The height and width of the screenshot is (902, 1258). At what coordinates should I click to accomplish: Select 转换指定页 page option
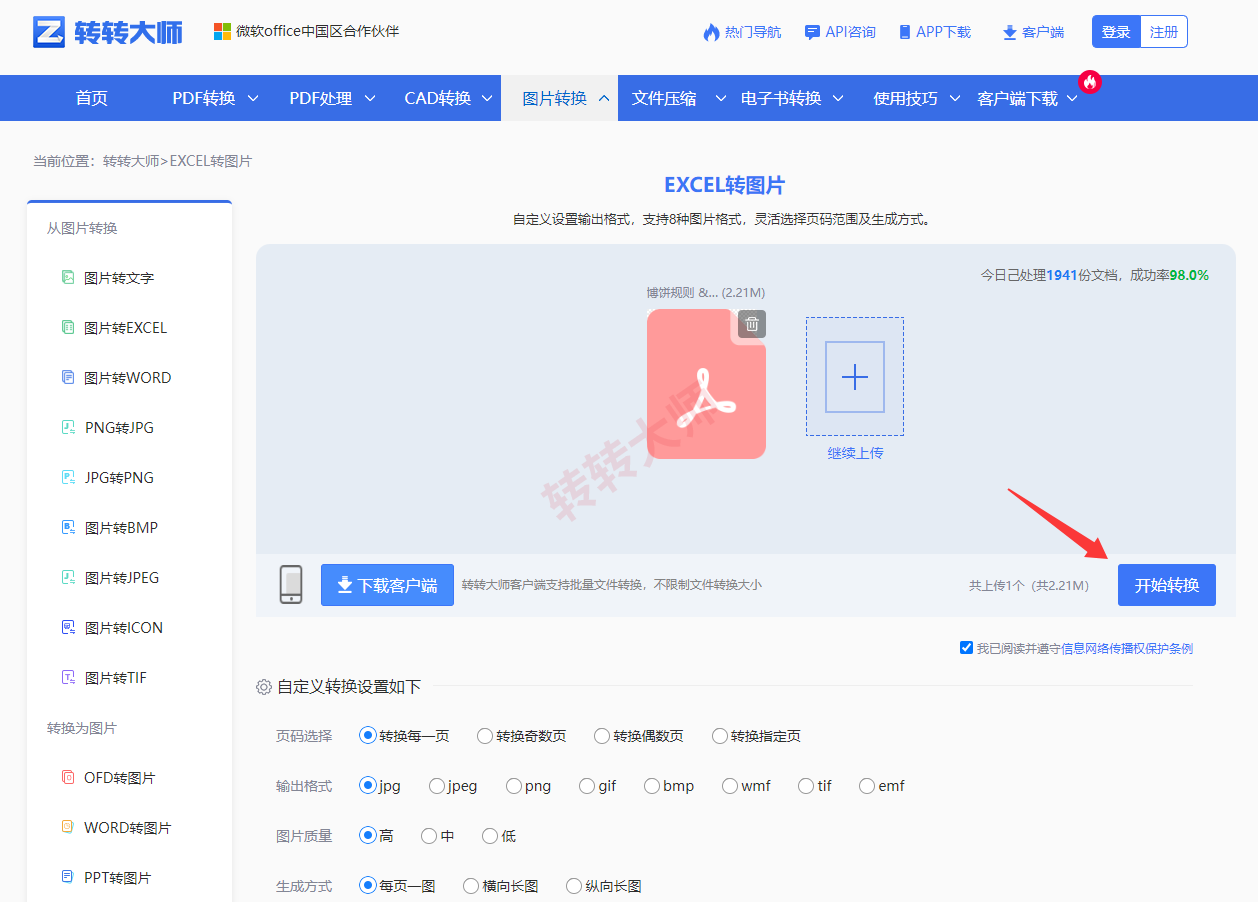[x=720, y=736]
